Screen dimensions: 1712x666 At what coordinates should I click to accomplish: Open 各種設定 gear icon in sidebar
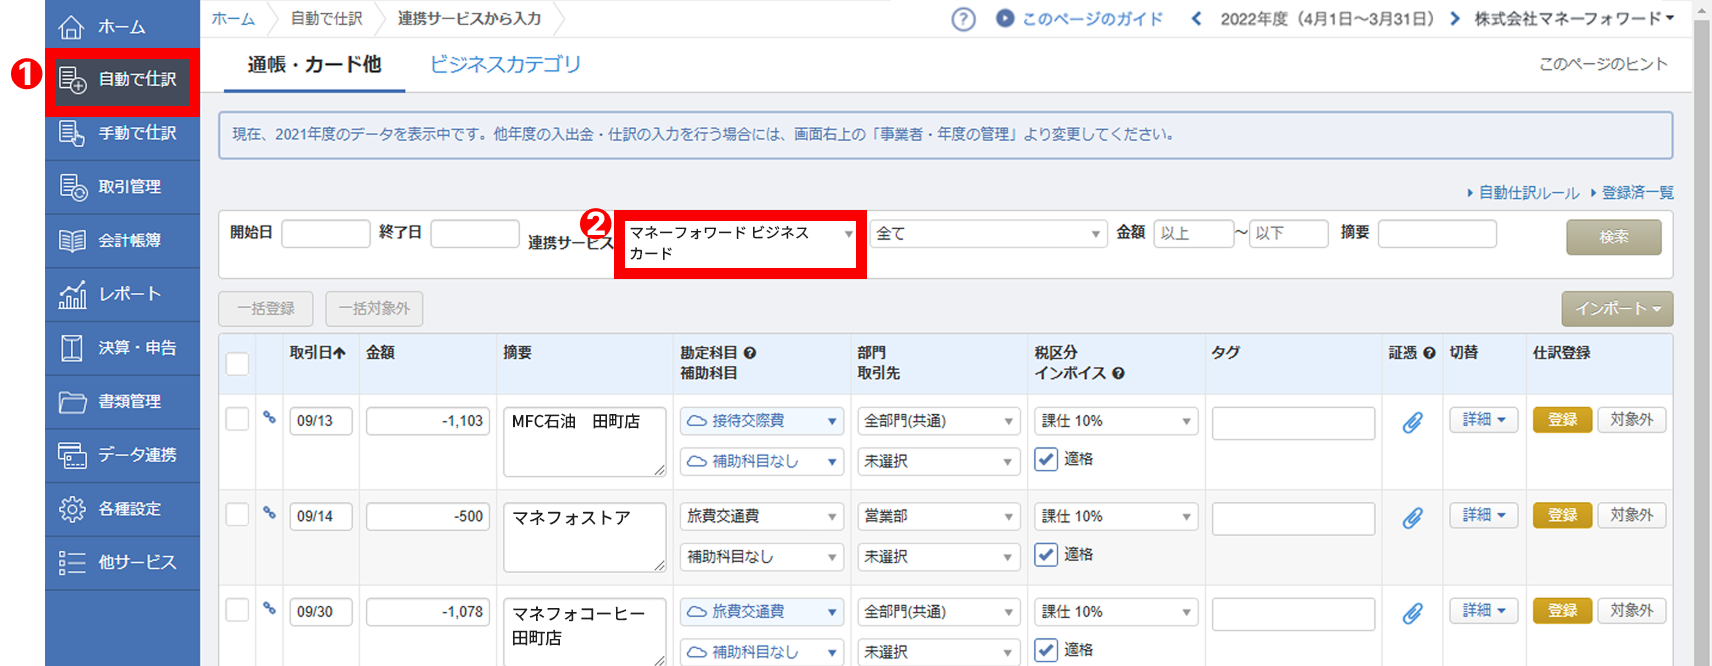72,509
